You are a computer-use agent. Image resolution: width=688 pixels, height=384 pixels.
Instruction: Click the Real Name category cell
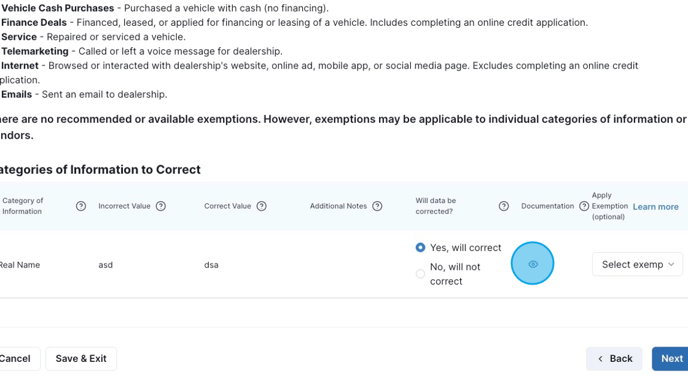(x=20, y=265)
